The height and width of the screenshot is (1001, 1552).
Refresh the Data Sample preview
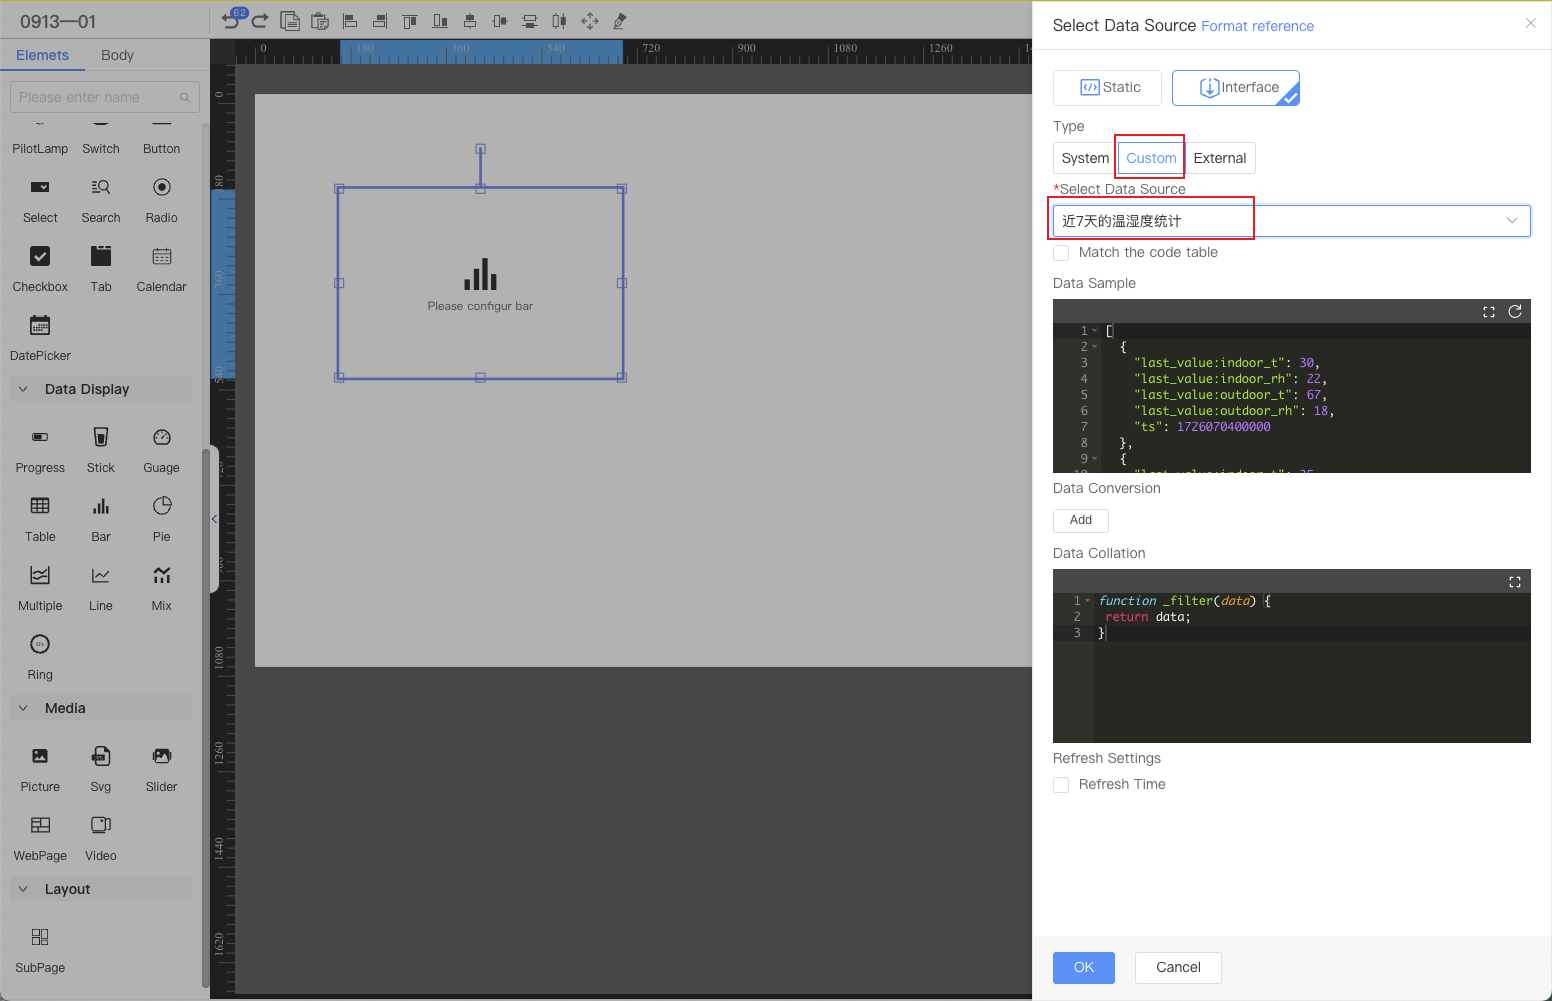tap(1515, 312)
